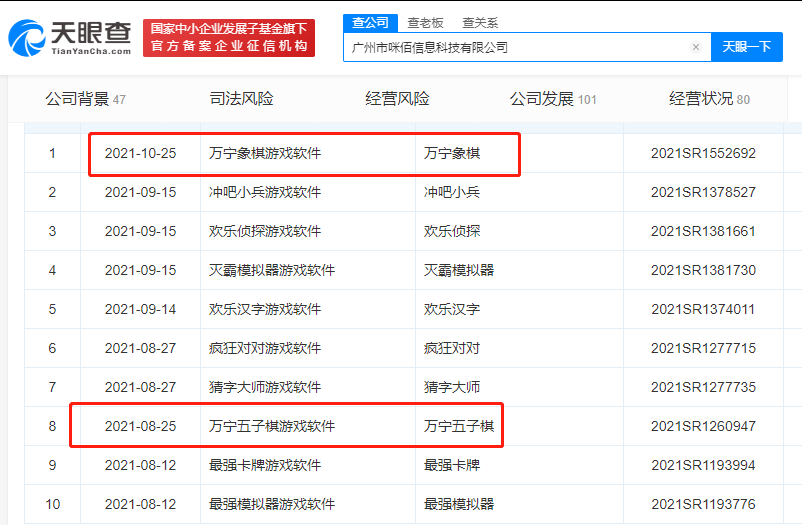Click the registration number 2021SR1193994
This screenshot has height=525, width=802.
pyautogui.click(x=703, y=465)
